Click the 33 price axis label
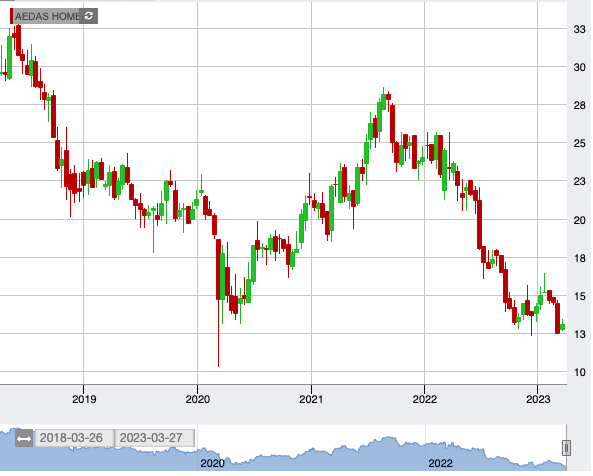Viewport: 593px width, 476px height. pos(579,29)
